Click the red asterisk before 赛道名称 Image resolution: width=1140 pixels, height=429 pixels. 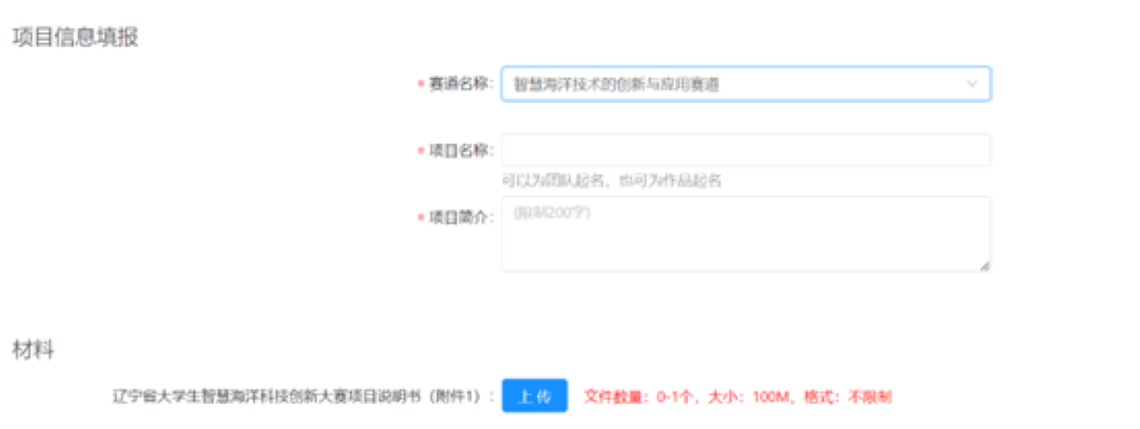click(x=421, y=85)
